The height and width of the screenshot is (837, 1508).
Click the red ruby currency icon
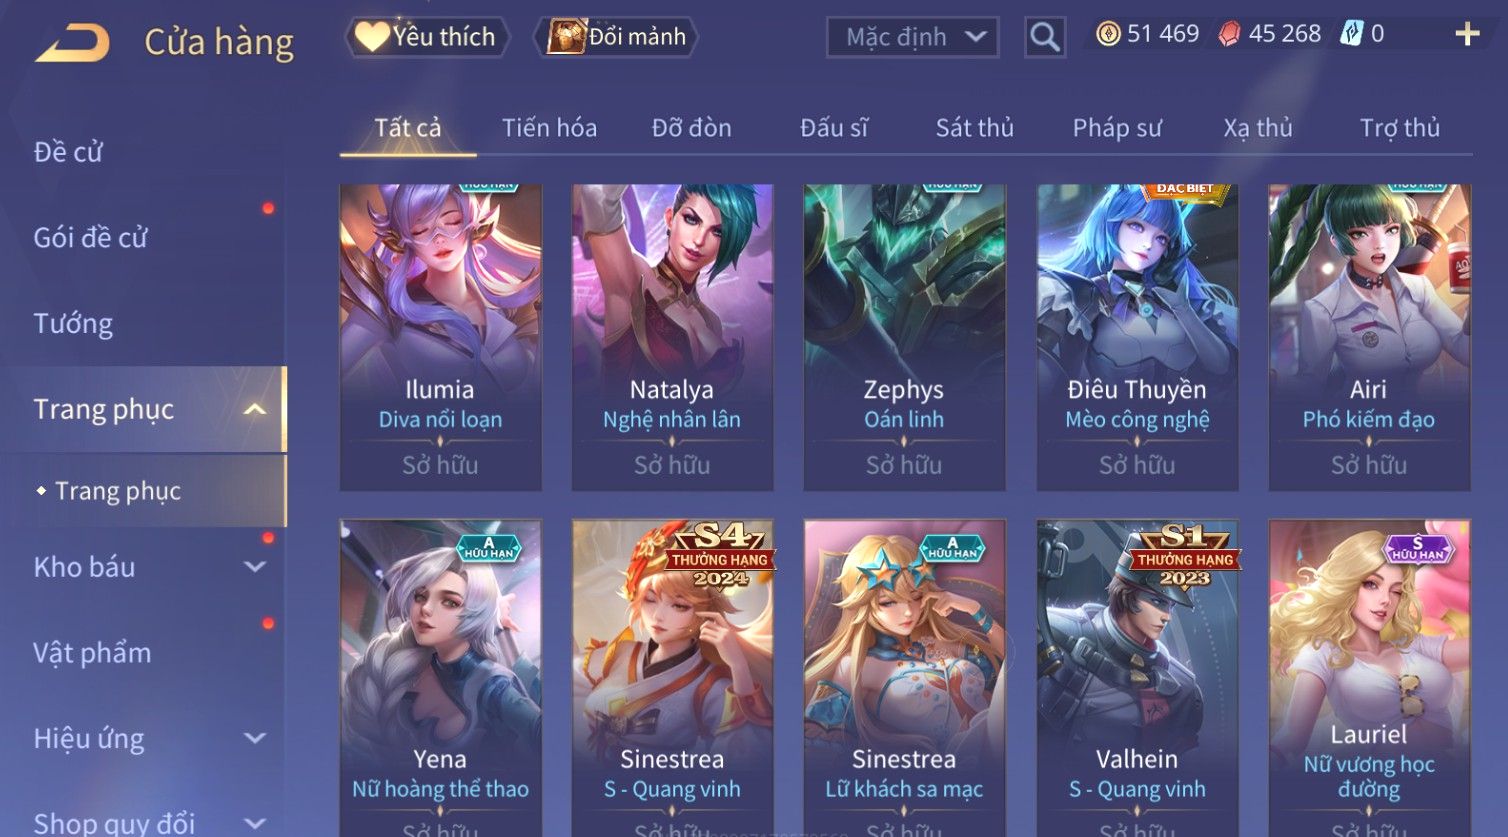pos(1230,34)
